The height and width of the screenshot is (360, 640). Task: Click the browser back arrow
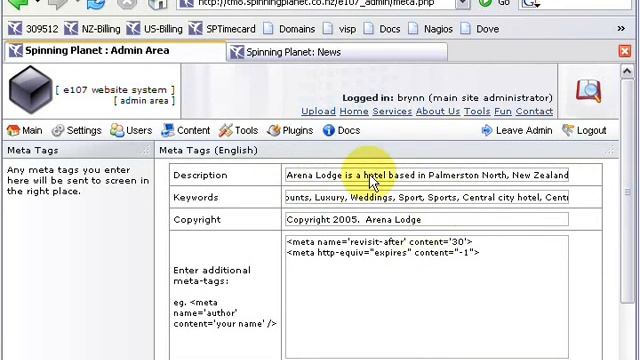point(18,4)
